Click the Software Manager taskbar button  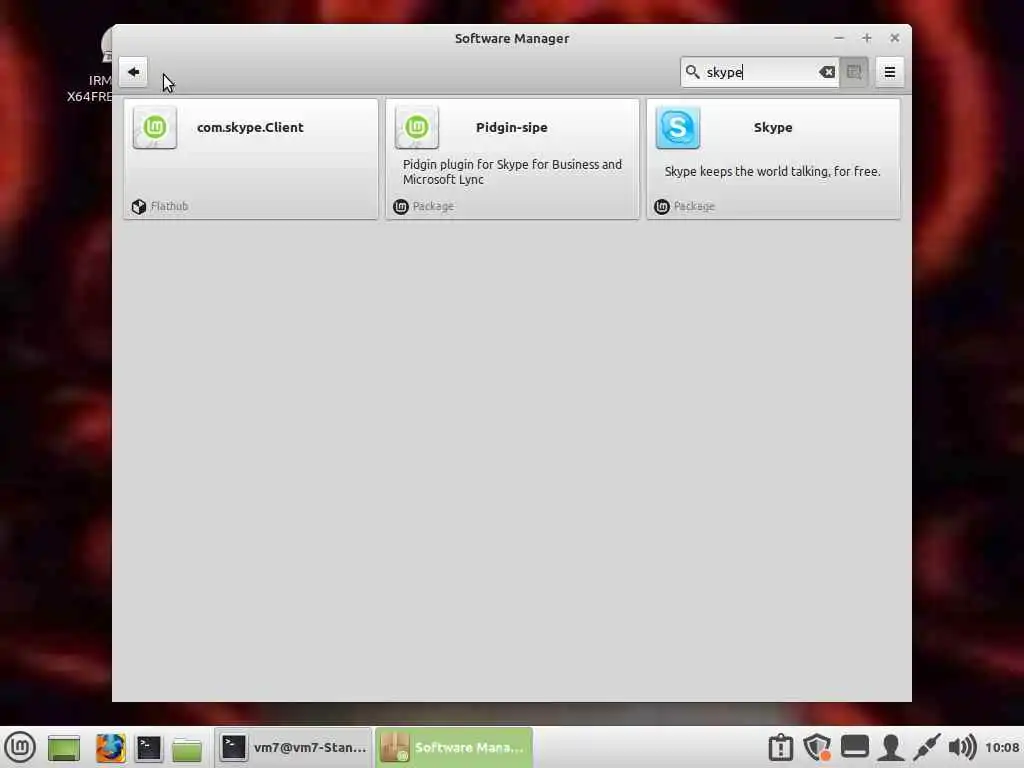point(454,747)
